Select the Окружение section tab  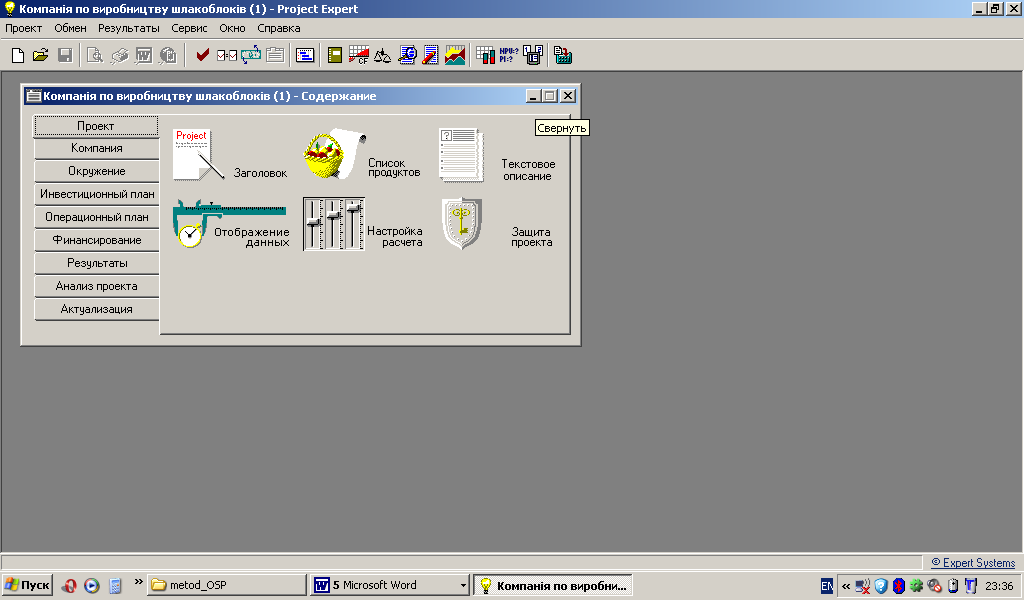click(x=96, y=171)
